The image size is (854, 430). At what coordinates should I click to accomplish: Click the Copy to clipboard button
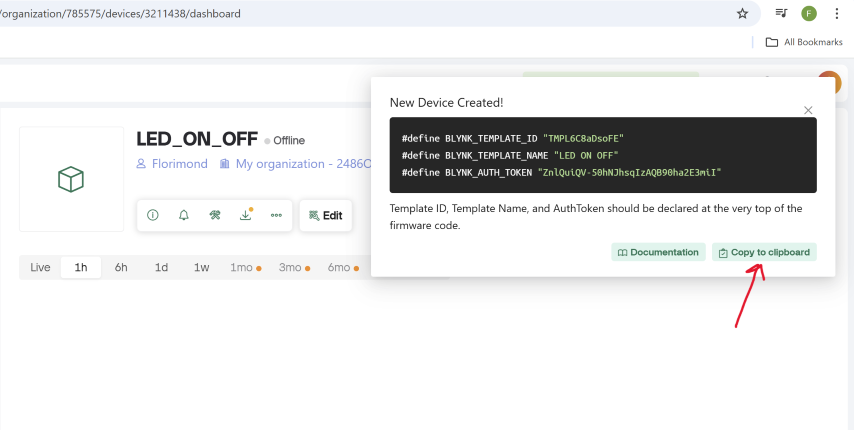764,252
